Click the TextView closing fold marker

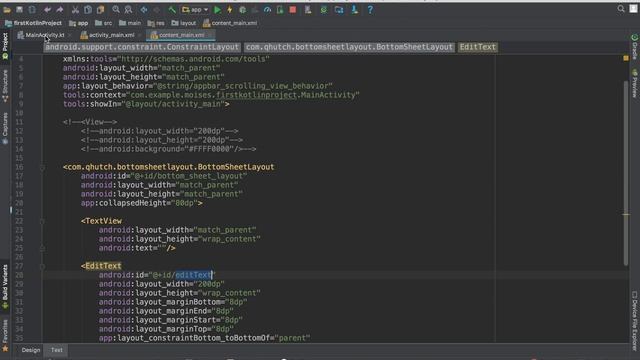(42, 248)
